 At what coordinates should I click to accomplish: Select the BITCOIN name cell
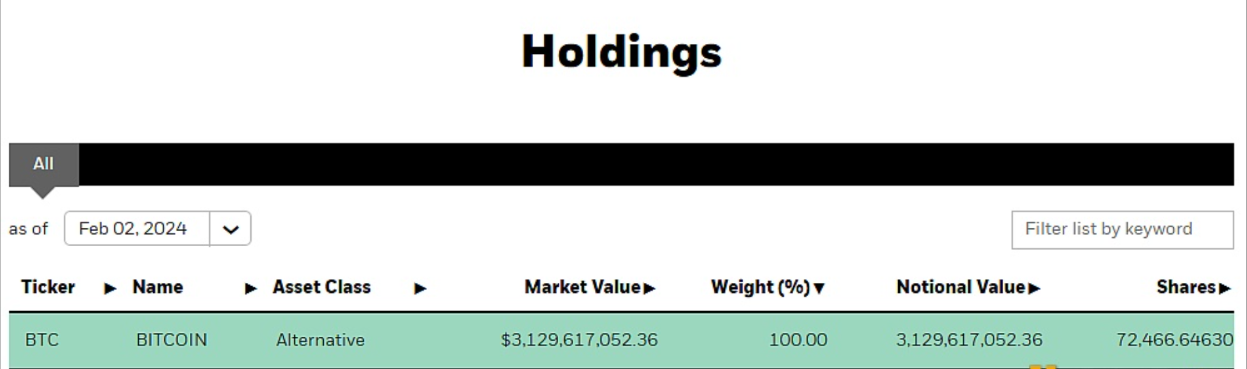(172, 340)
